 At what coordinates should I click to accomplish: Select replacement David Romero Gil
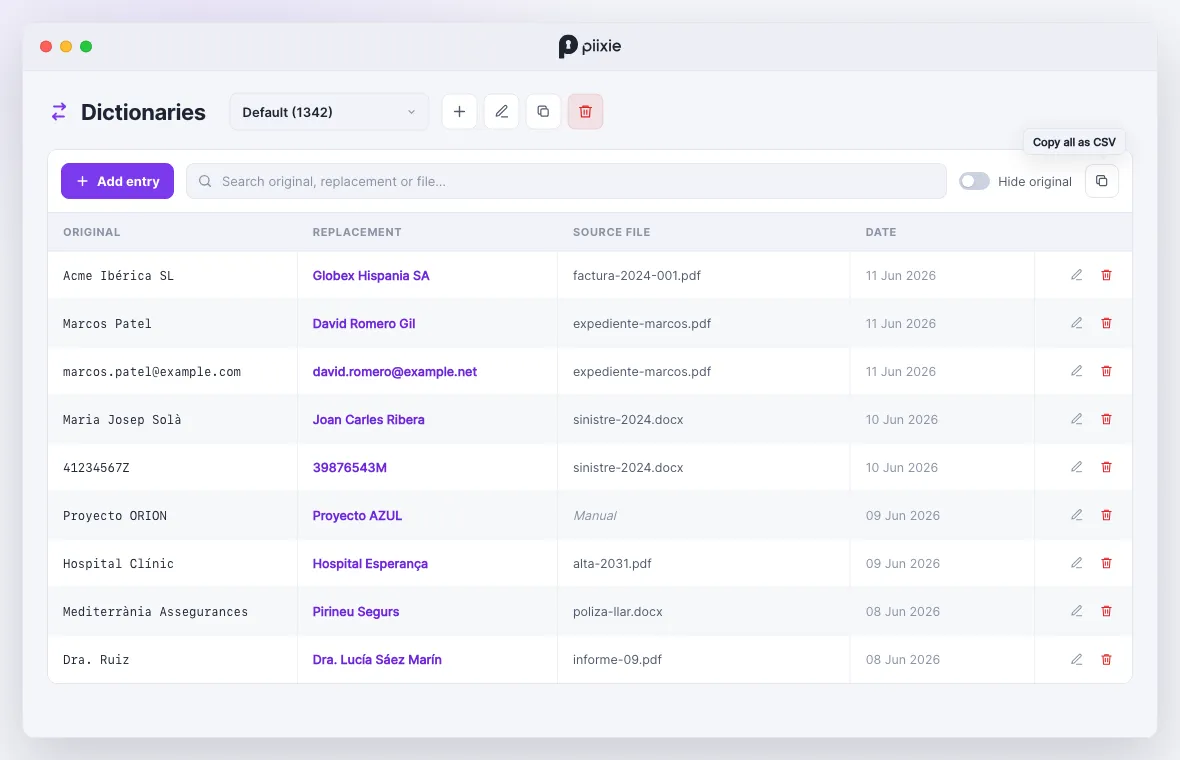click(x=363, y=324)
